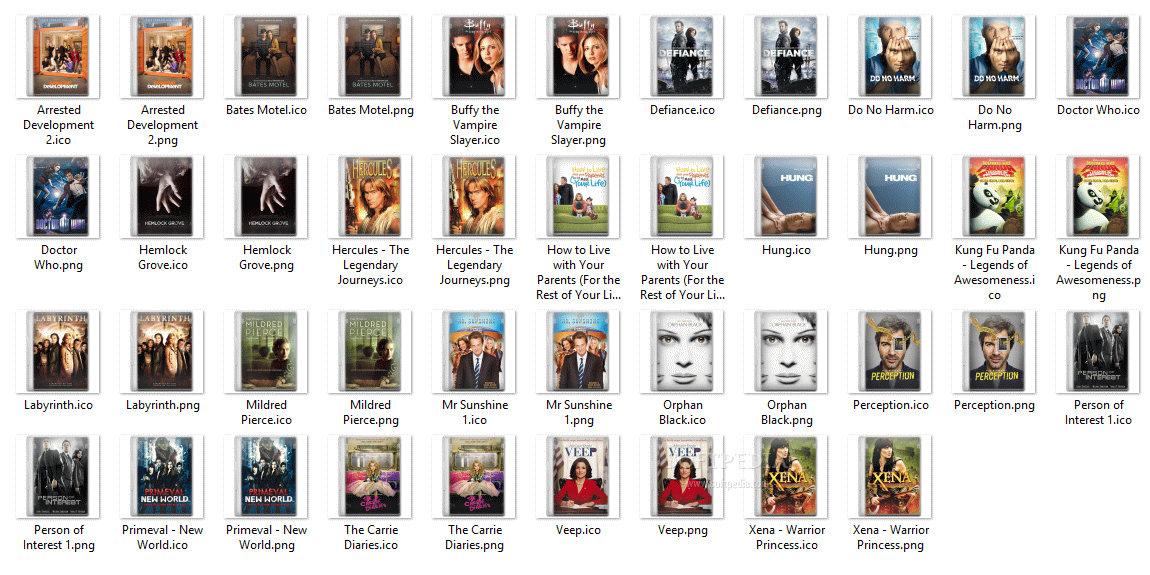
Task: Click the 'Veep.png' file name label
Action: [683, 530]
